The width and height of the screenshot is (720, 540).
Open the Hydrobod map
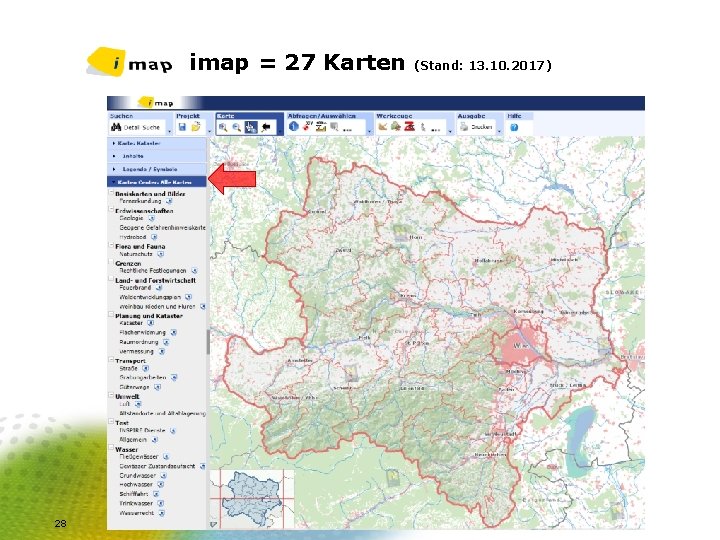tap(133, 237)
